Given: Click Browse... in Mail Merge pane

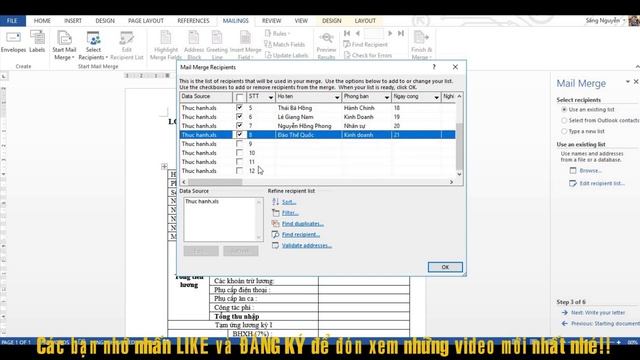Looking at the screenshot, I should click(590, 171).
